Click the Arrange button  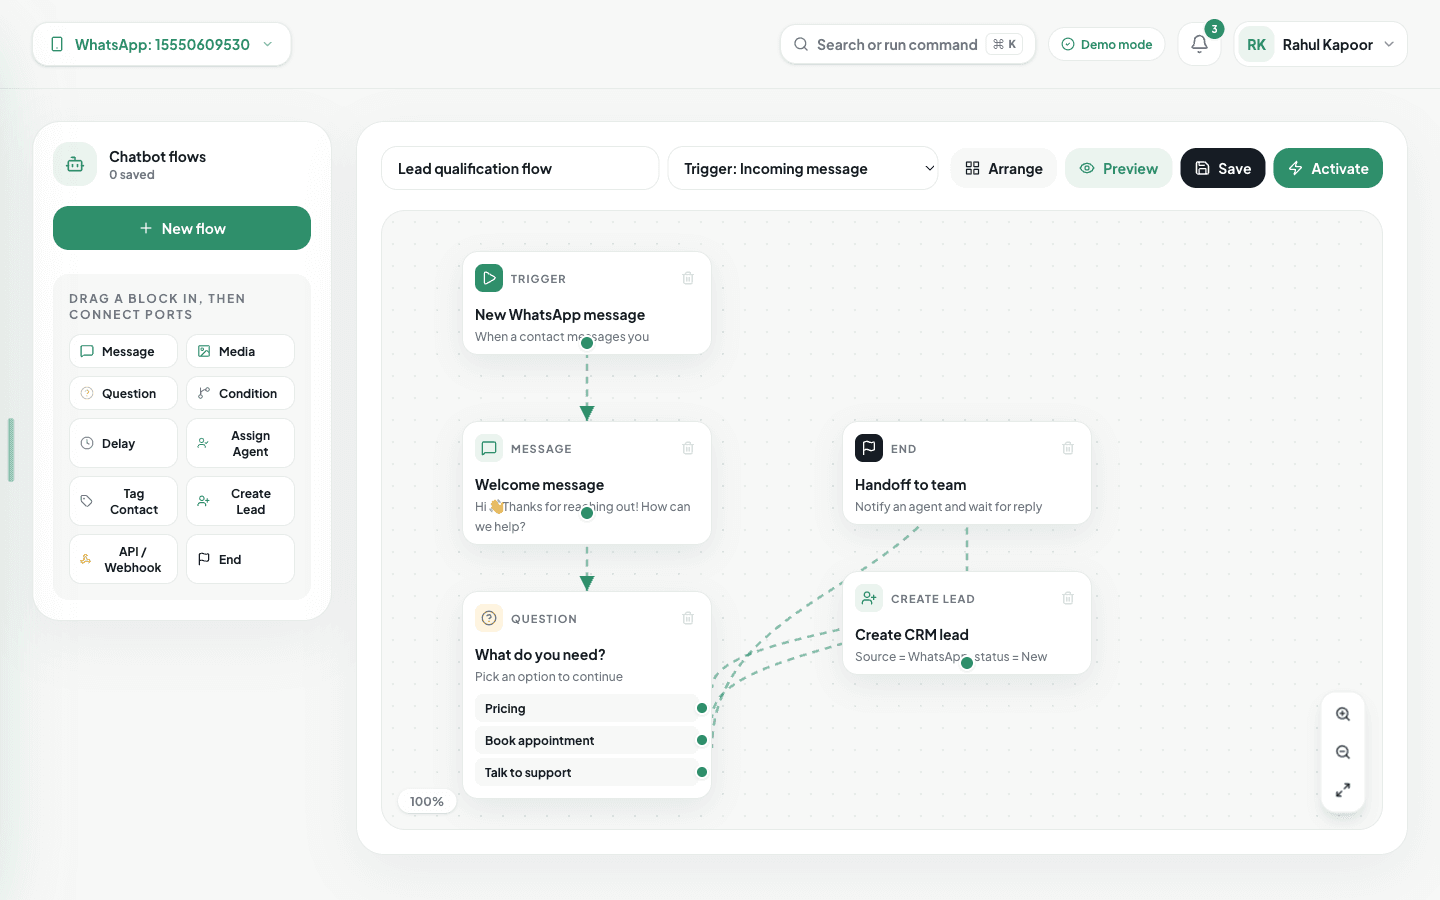pyautogui.click(x=1004, y=168)
